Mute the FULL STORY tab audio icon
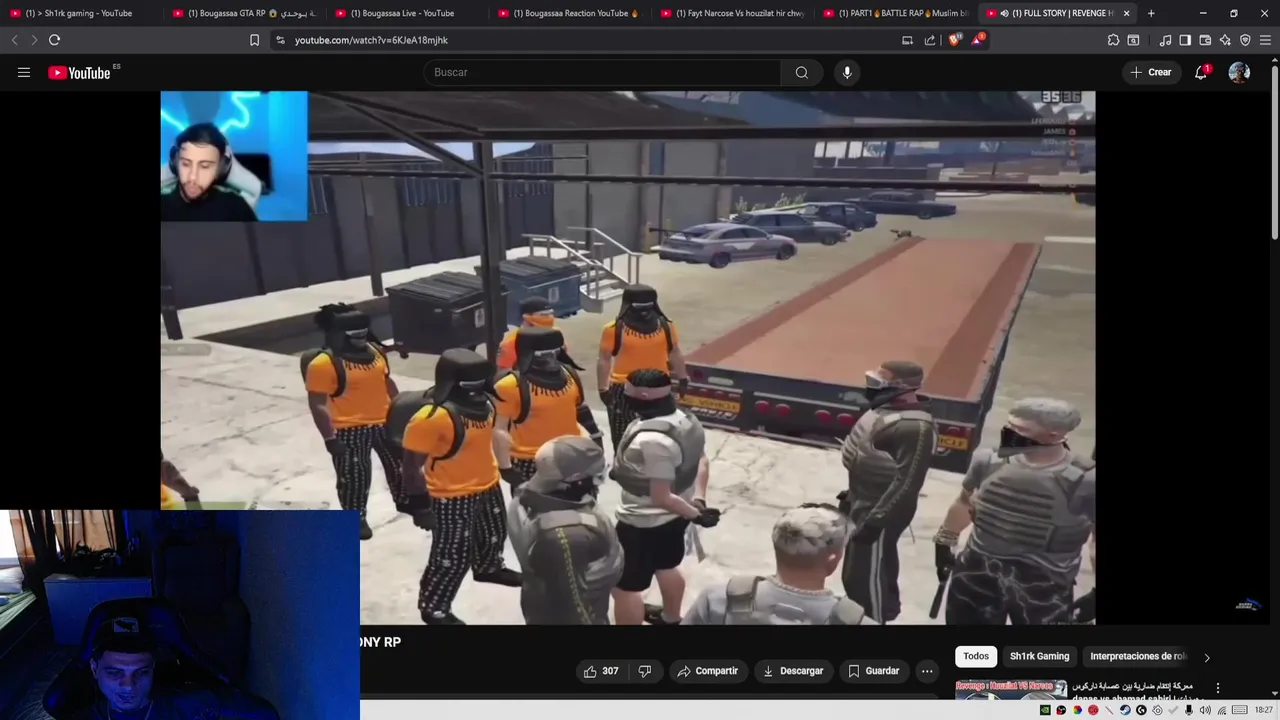Image resolution: width=1280 pixels, height=720 pixels. [1004, 13]
